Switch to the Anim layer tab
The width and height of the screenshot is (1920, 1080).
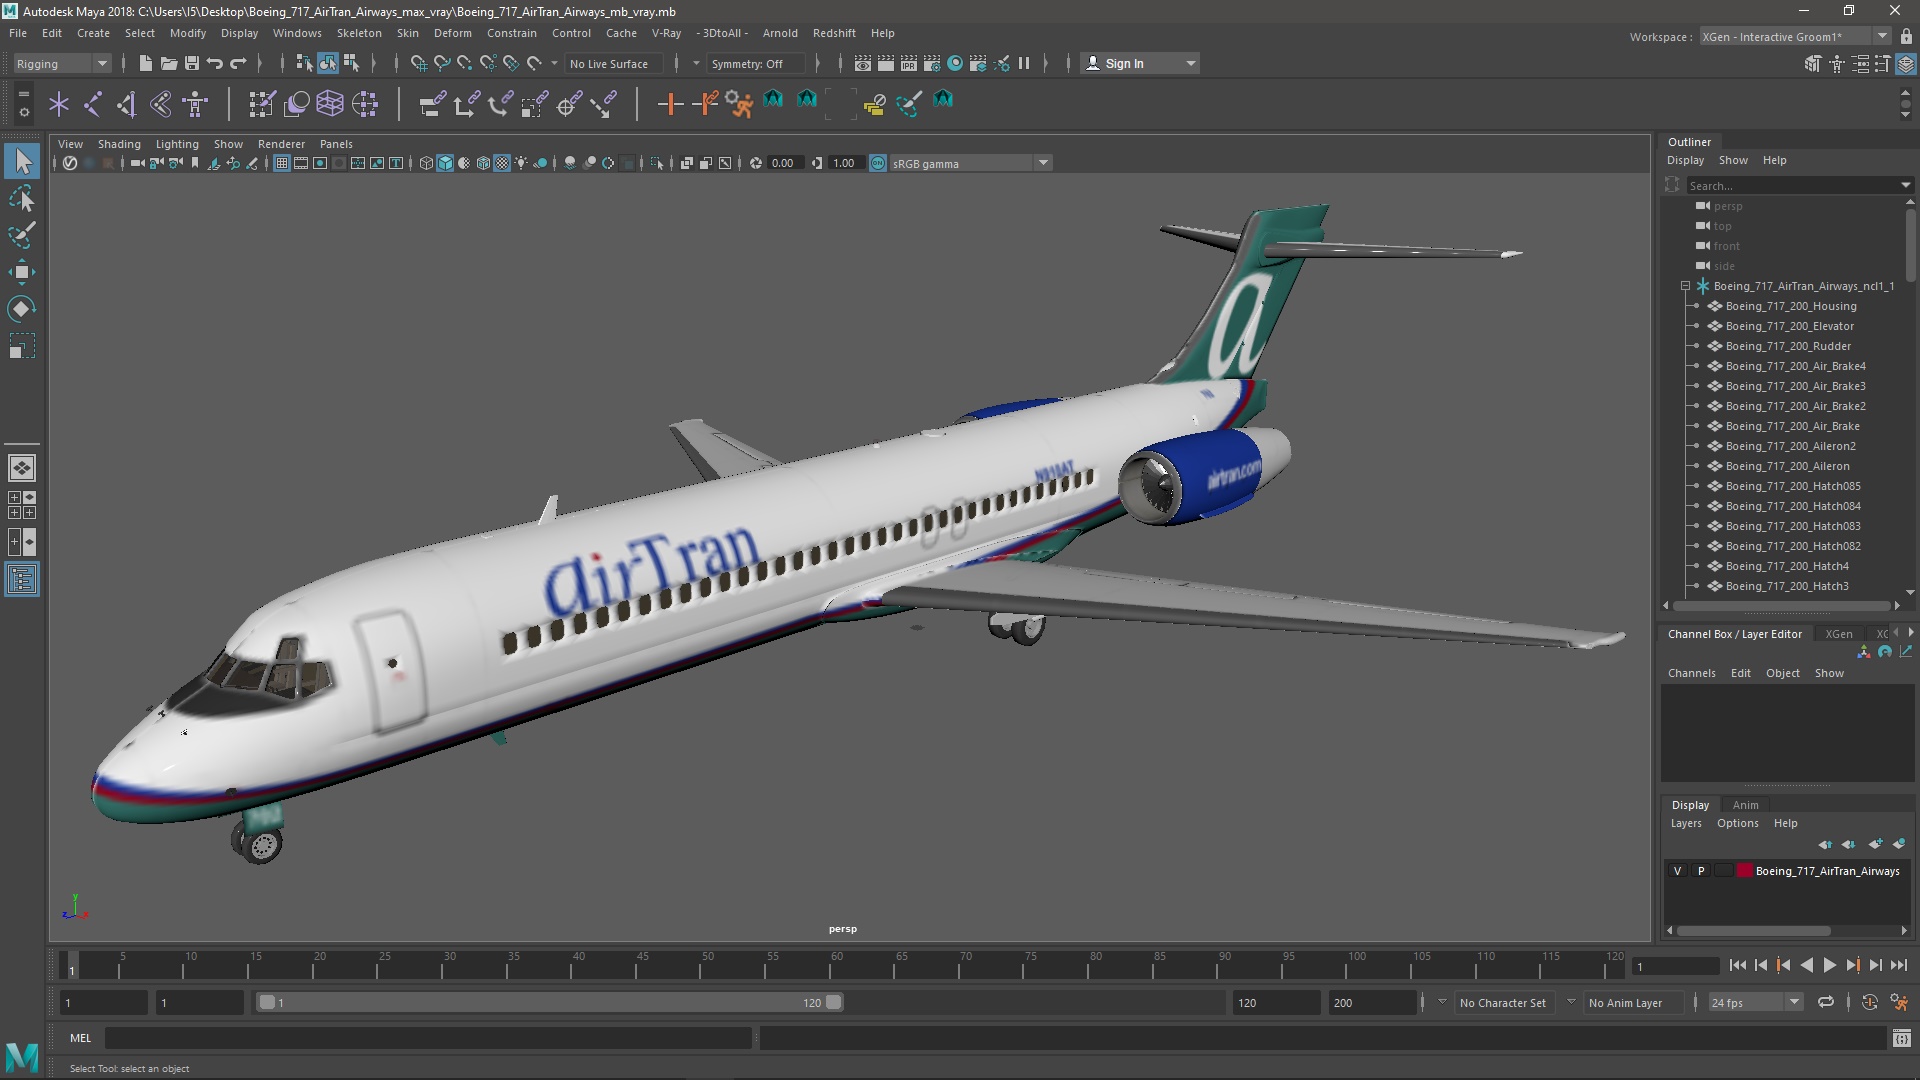[x=1745, y=805]
